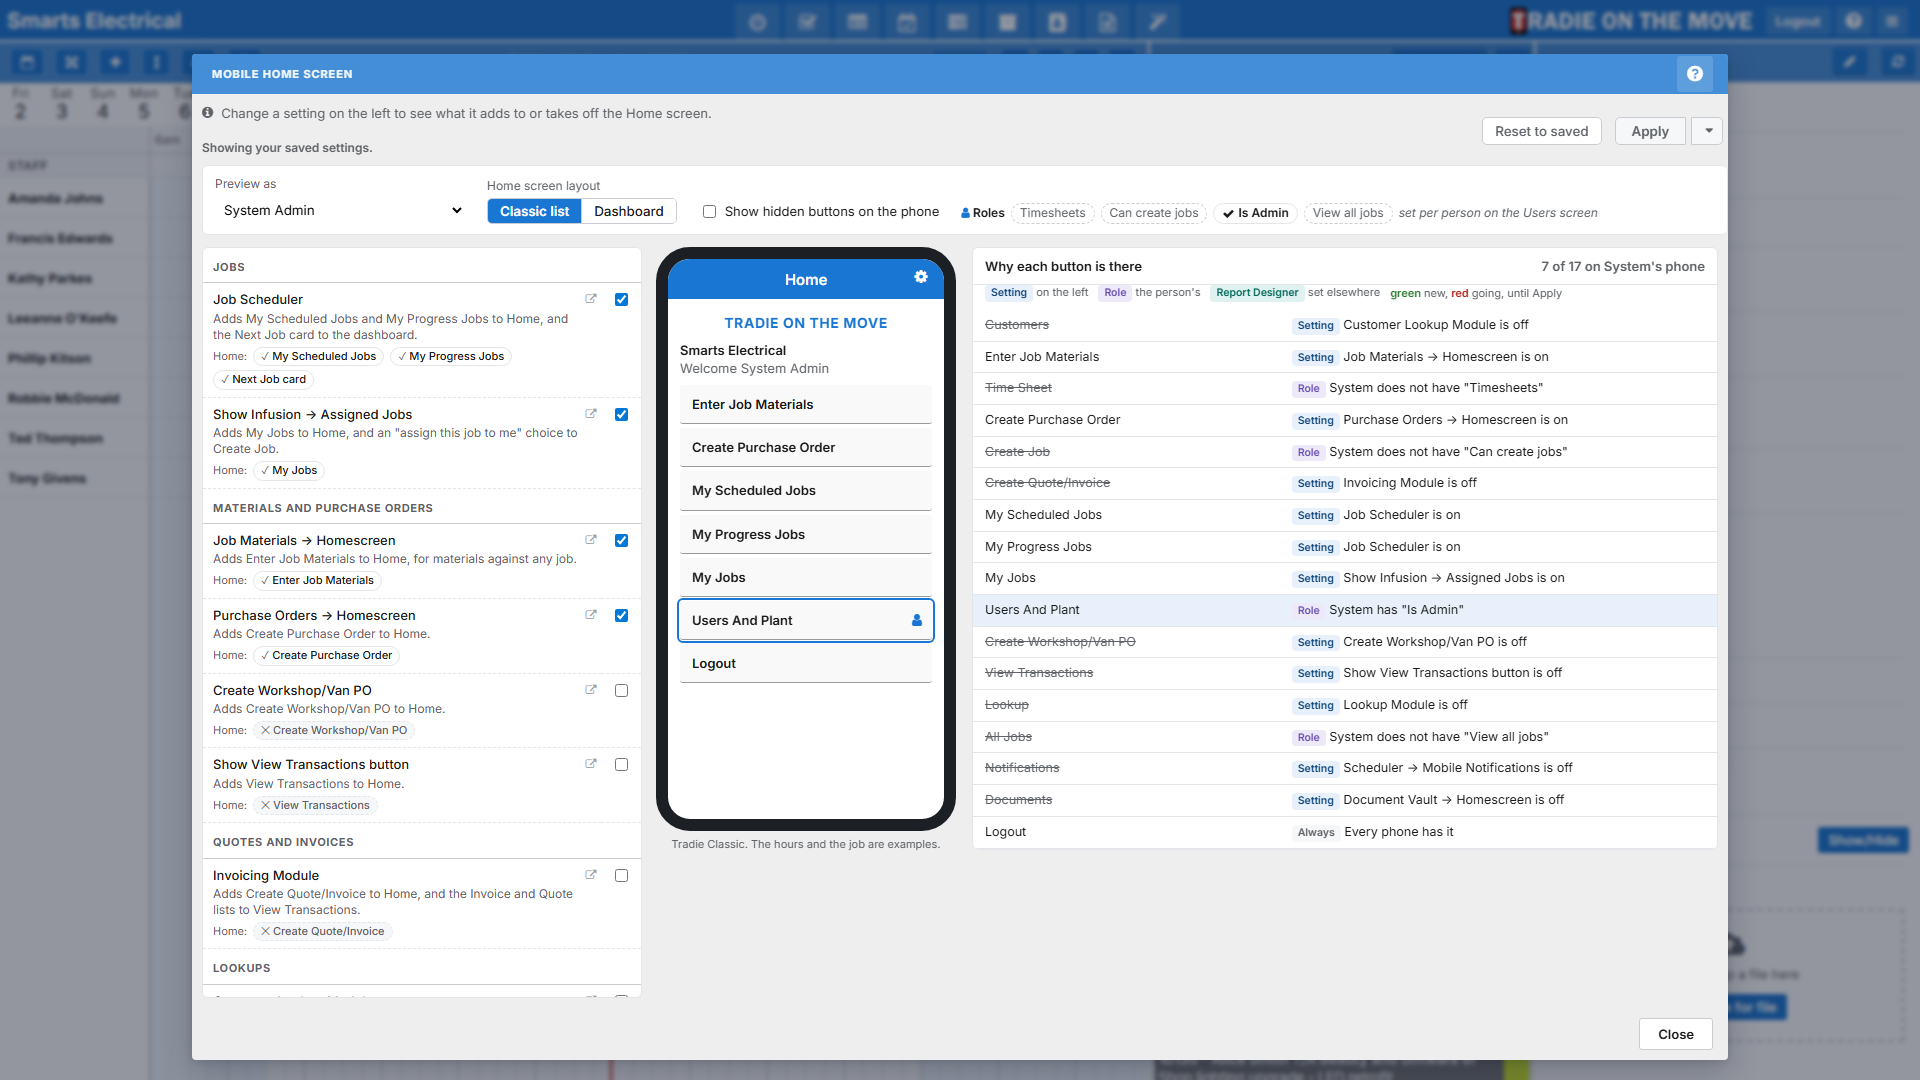Viewport: 1920px width, 1080px height.
Task: Select Users And Plant row in reasons list
Action: point(1345,610)
